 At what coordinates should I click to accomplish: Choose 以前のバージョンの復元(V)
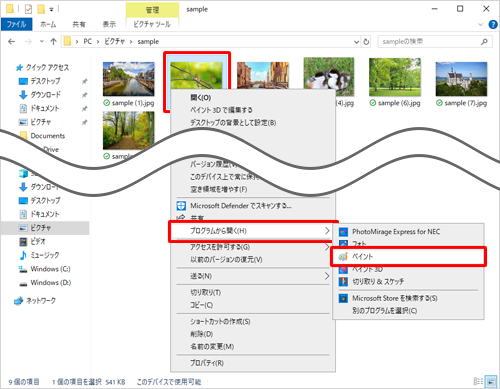[253, 260]
